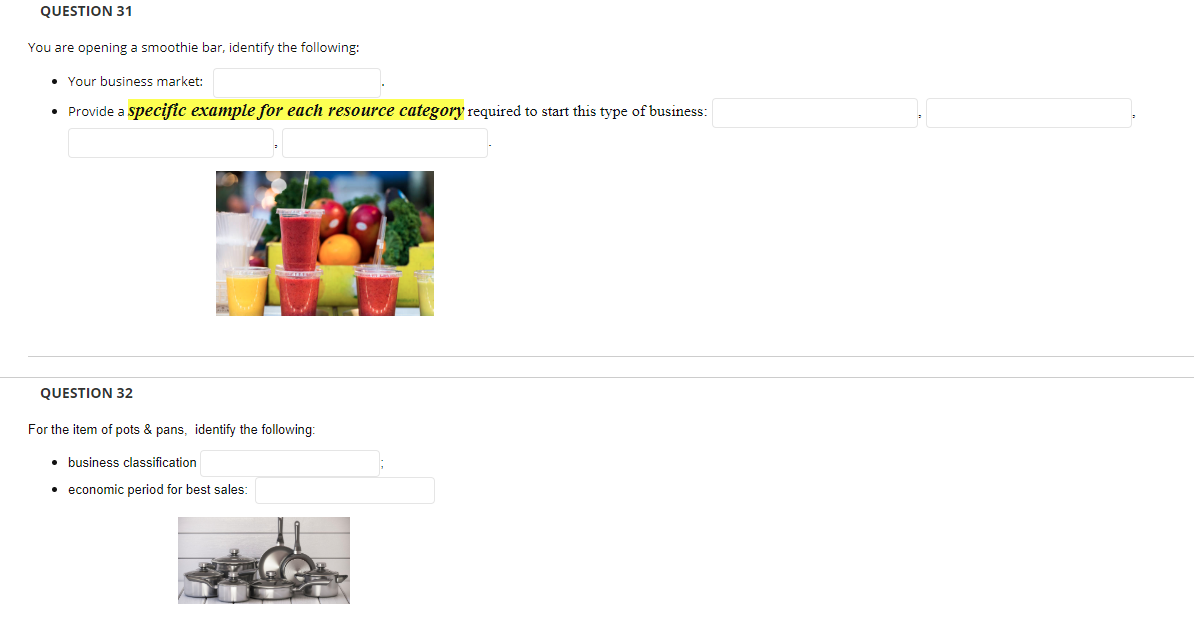Image resolution: width=1194 pixels, height=618 pixels.
Task: Click the yellow highlighted 'specific example' text
Action: click(x=296, y=110)
